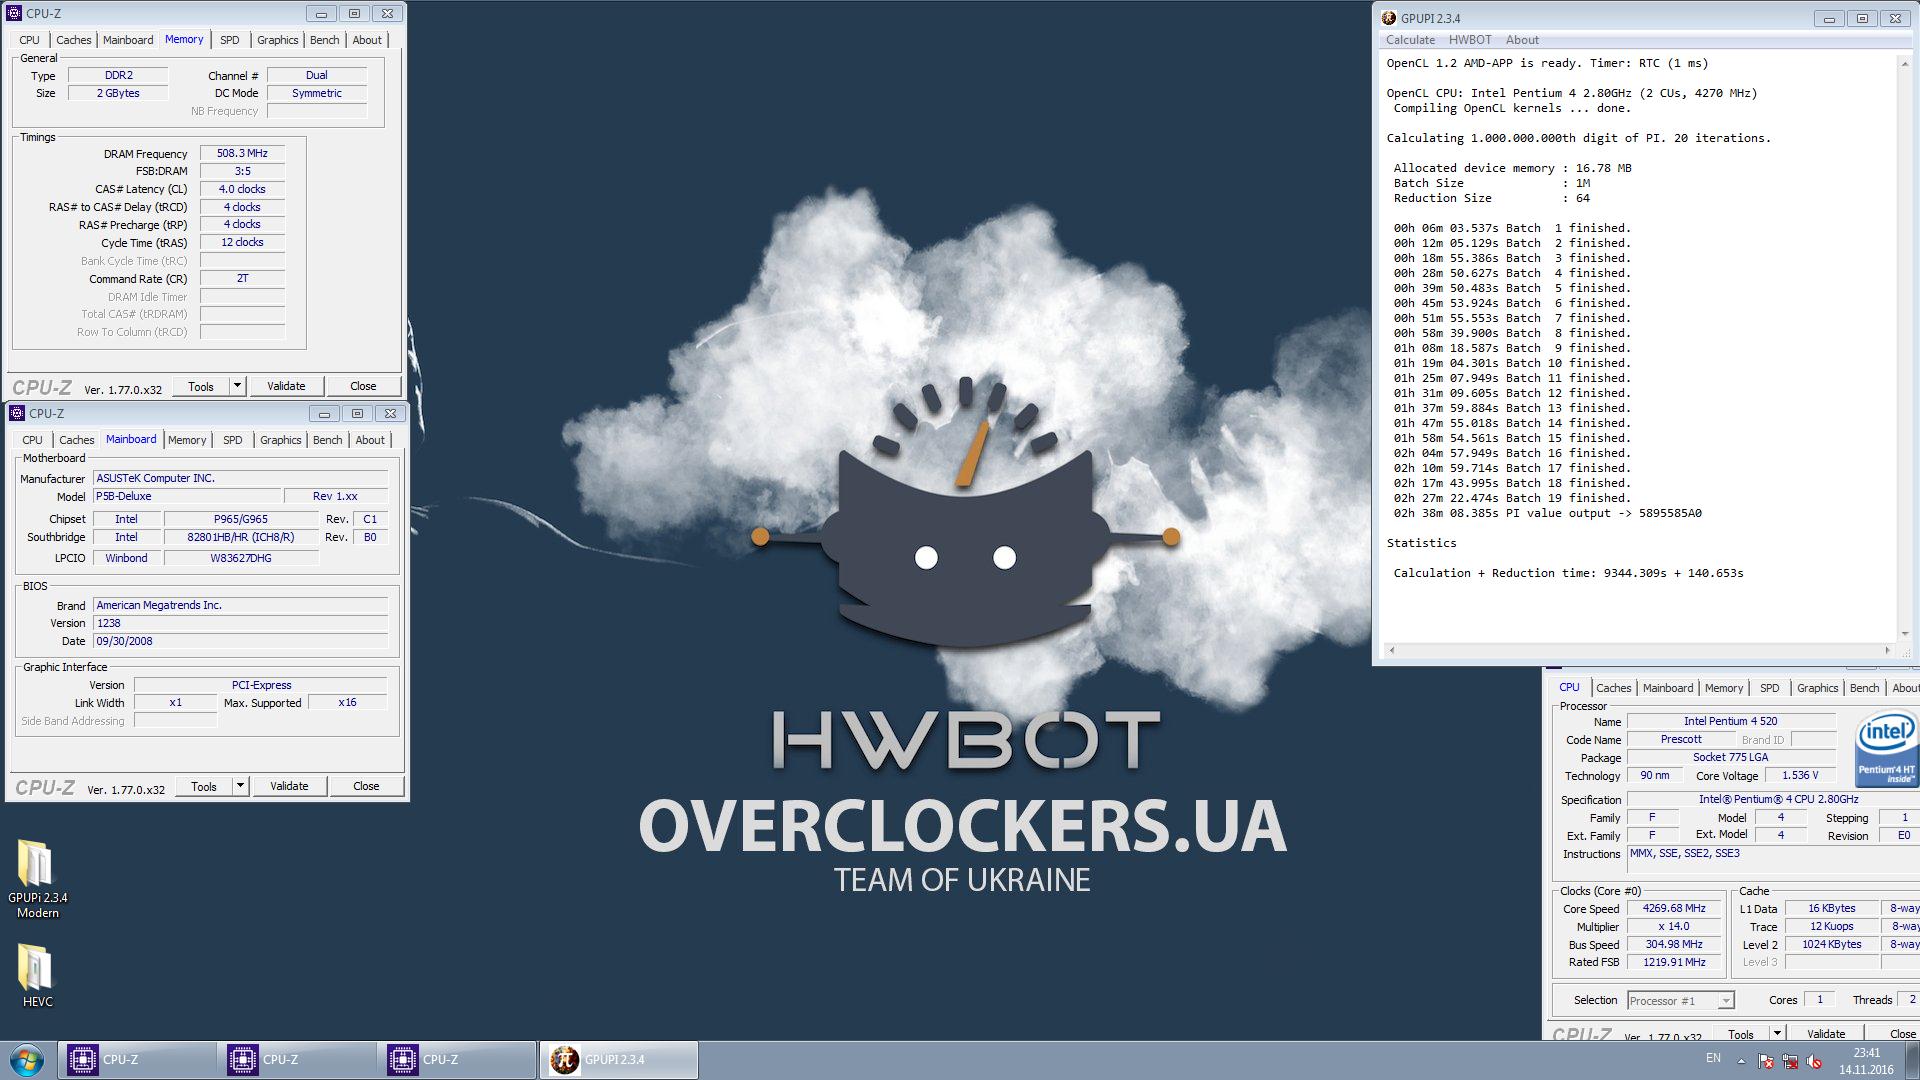This screenshot has width=1920, height=1080.
Task: Click GPUPI horizontal scrollbar left arrow
Action: (1391, 650)
